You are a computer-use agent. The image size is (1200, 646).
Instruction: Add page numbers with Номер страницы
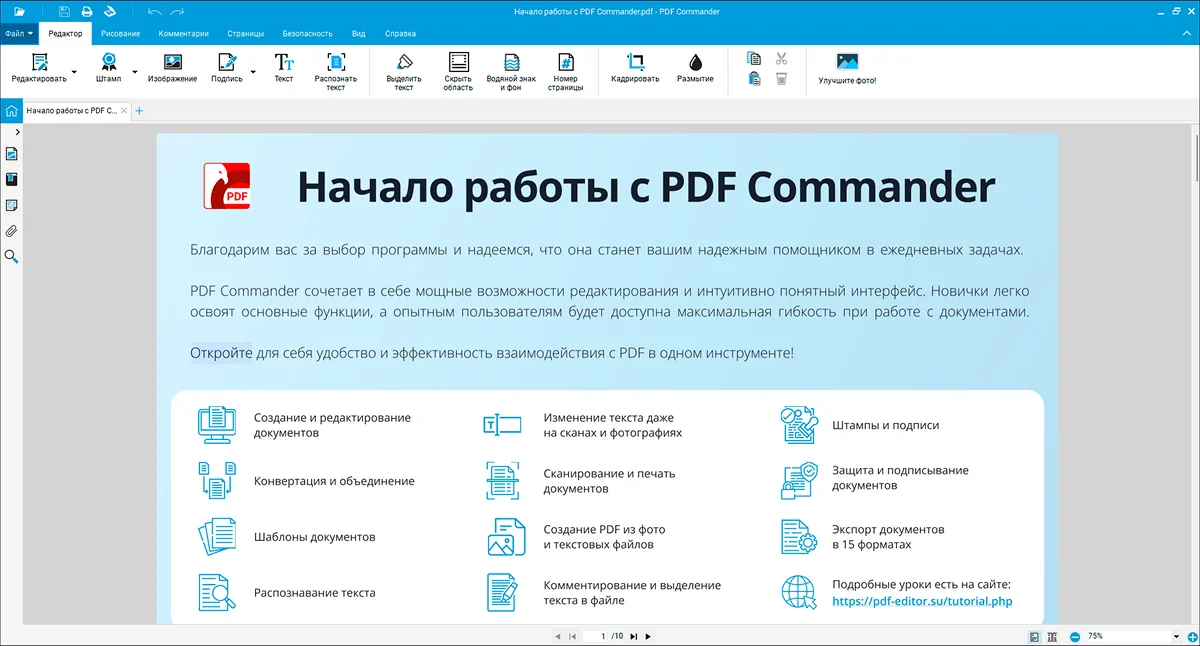tap(565, 72)
